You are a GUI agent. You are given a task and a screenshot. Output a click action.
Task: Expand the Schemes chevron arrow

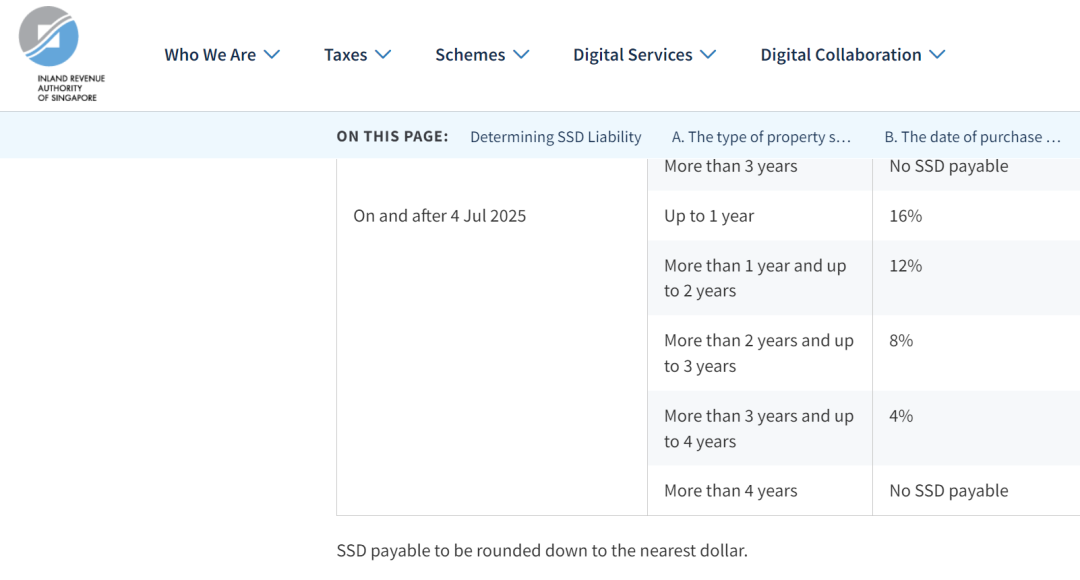[521, 54]
